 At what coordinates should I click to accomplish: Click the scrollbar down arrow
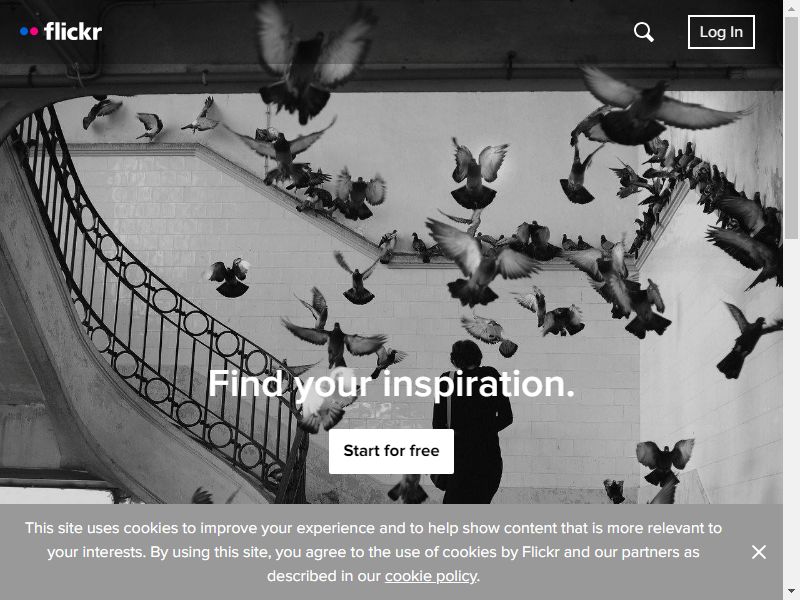pos(791,594)
